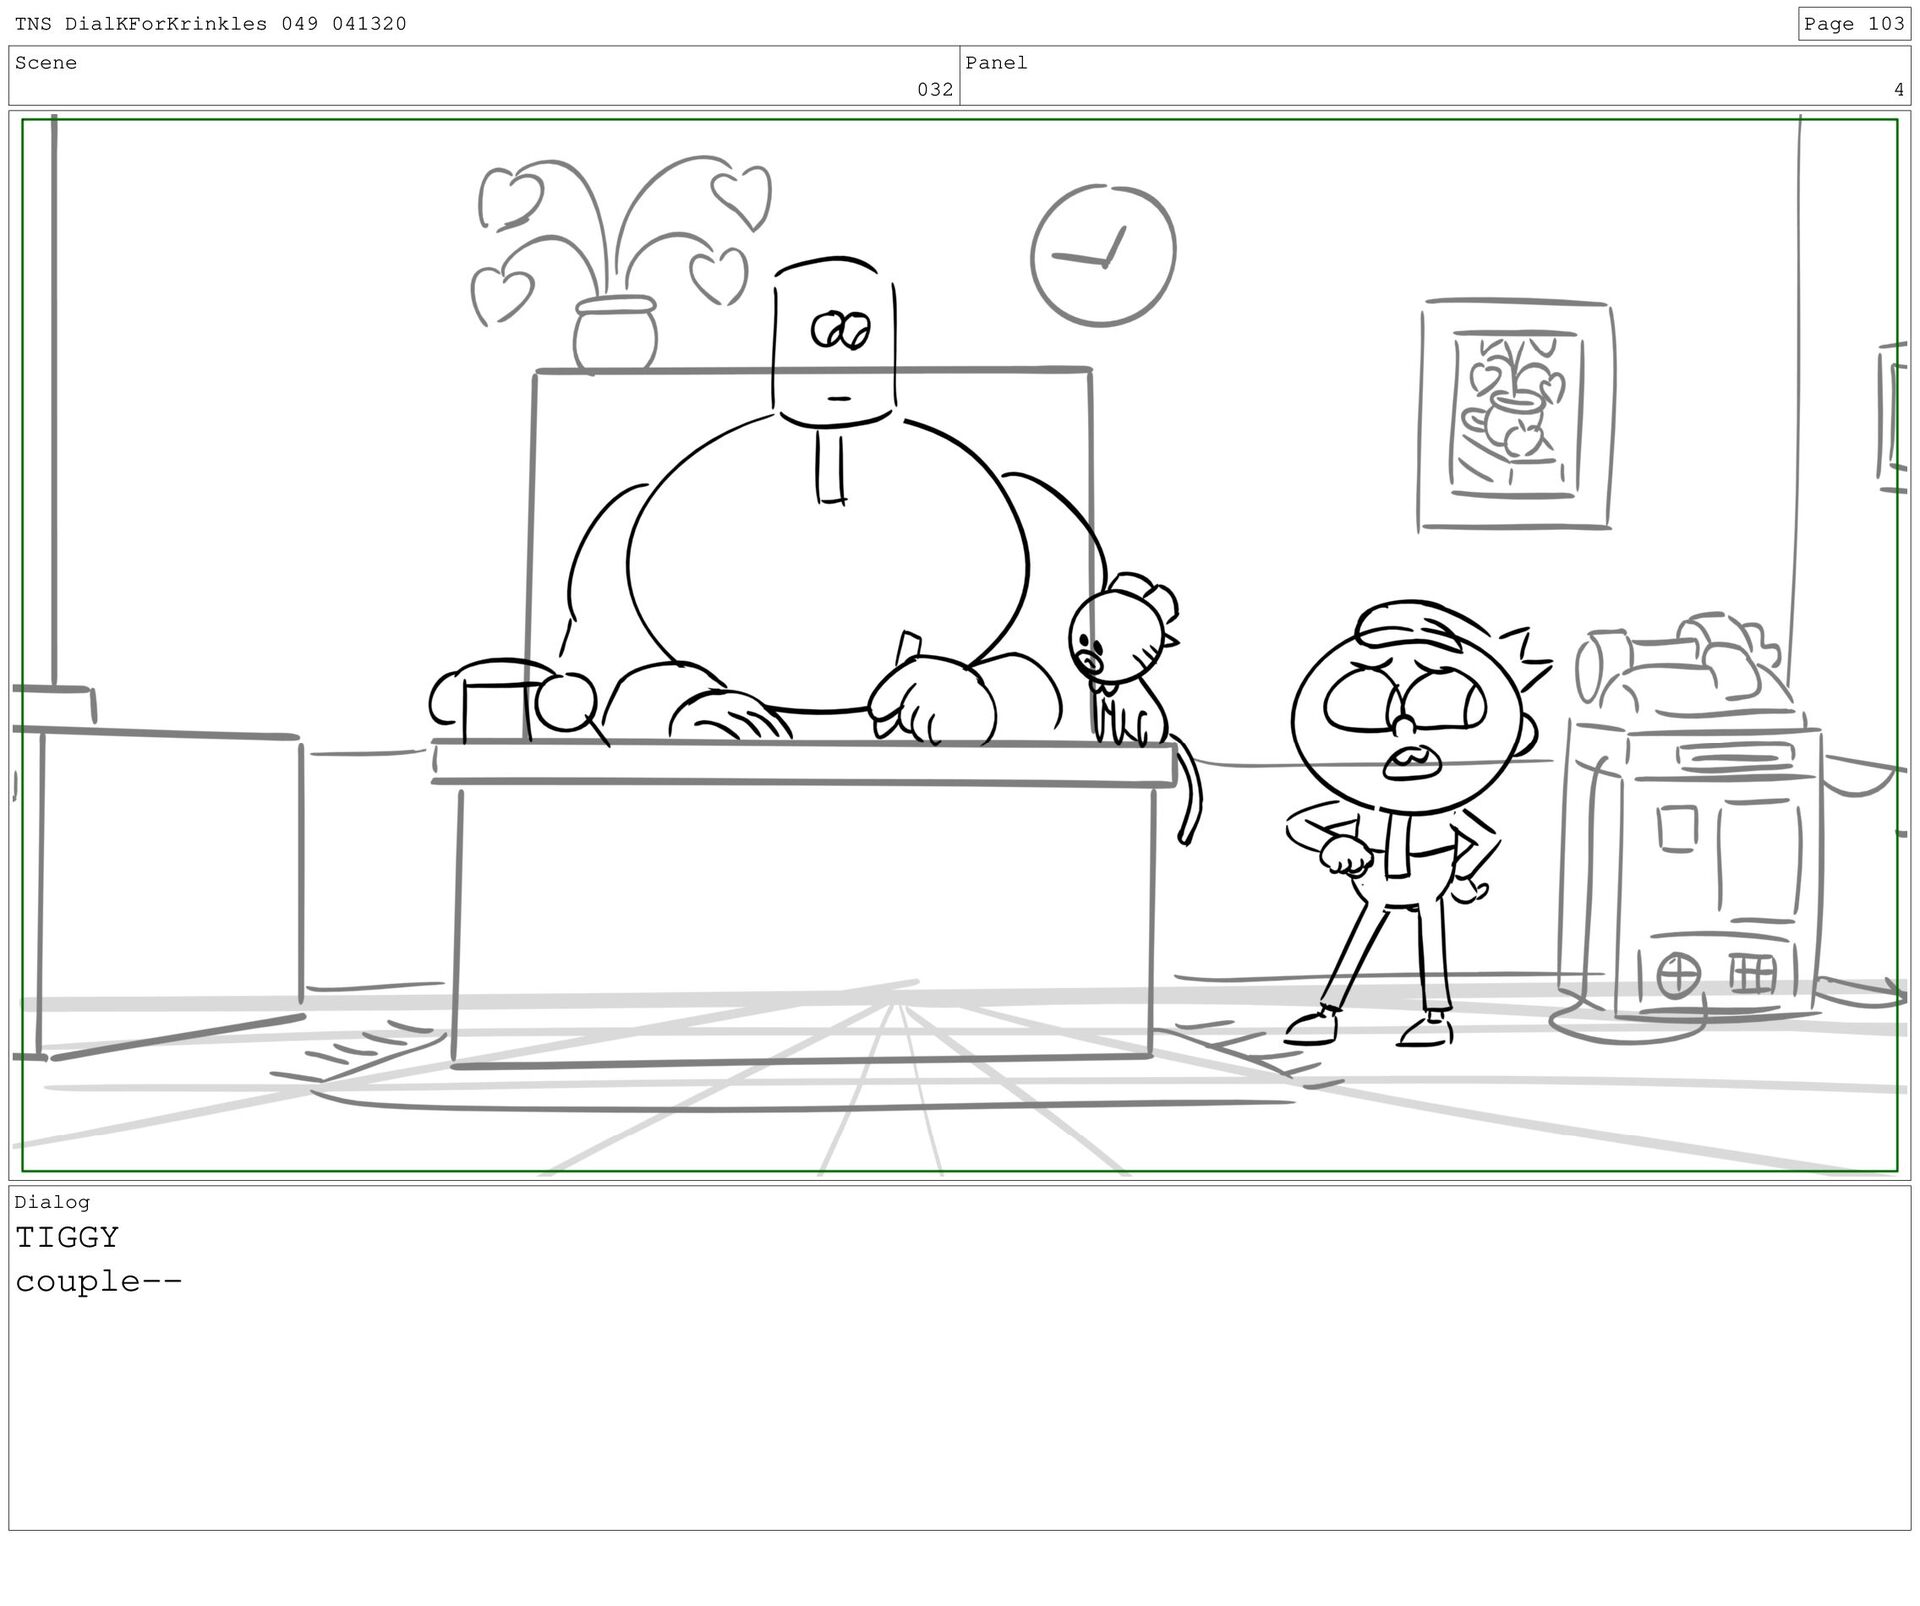Click the 'Page 103' box
The height and width of the screenshot is (1606, 1920).
[x=1854, y=23]
